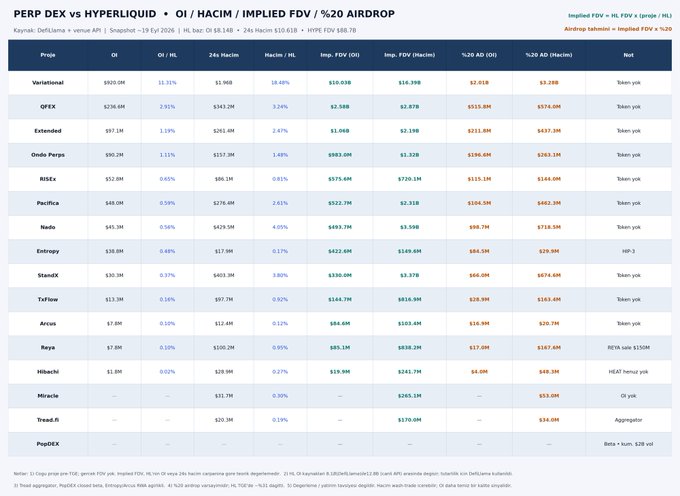This screenshot has height=496, width=680.
Task: Select Arcus' '$12.4M' volume cell
Action: [x=224, y=323]
